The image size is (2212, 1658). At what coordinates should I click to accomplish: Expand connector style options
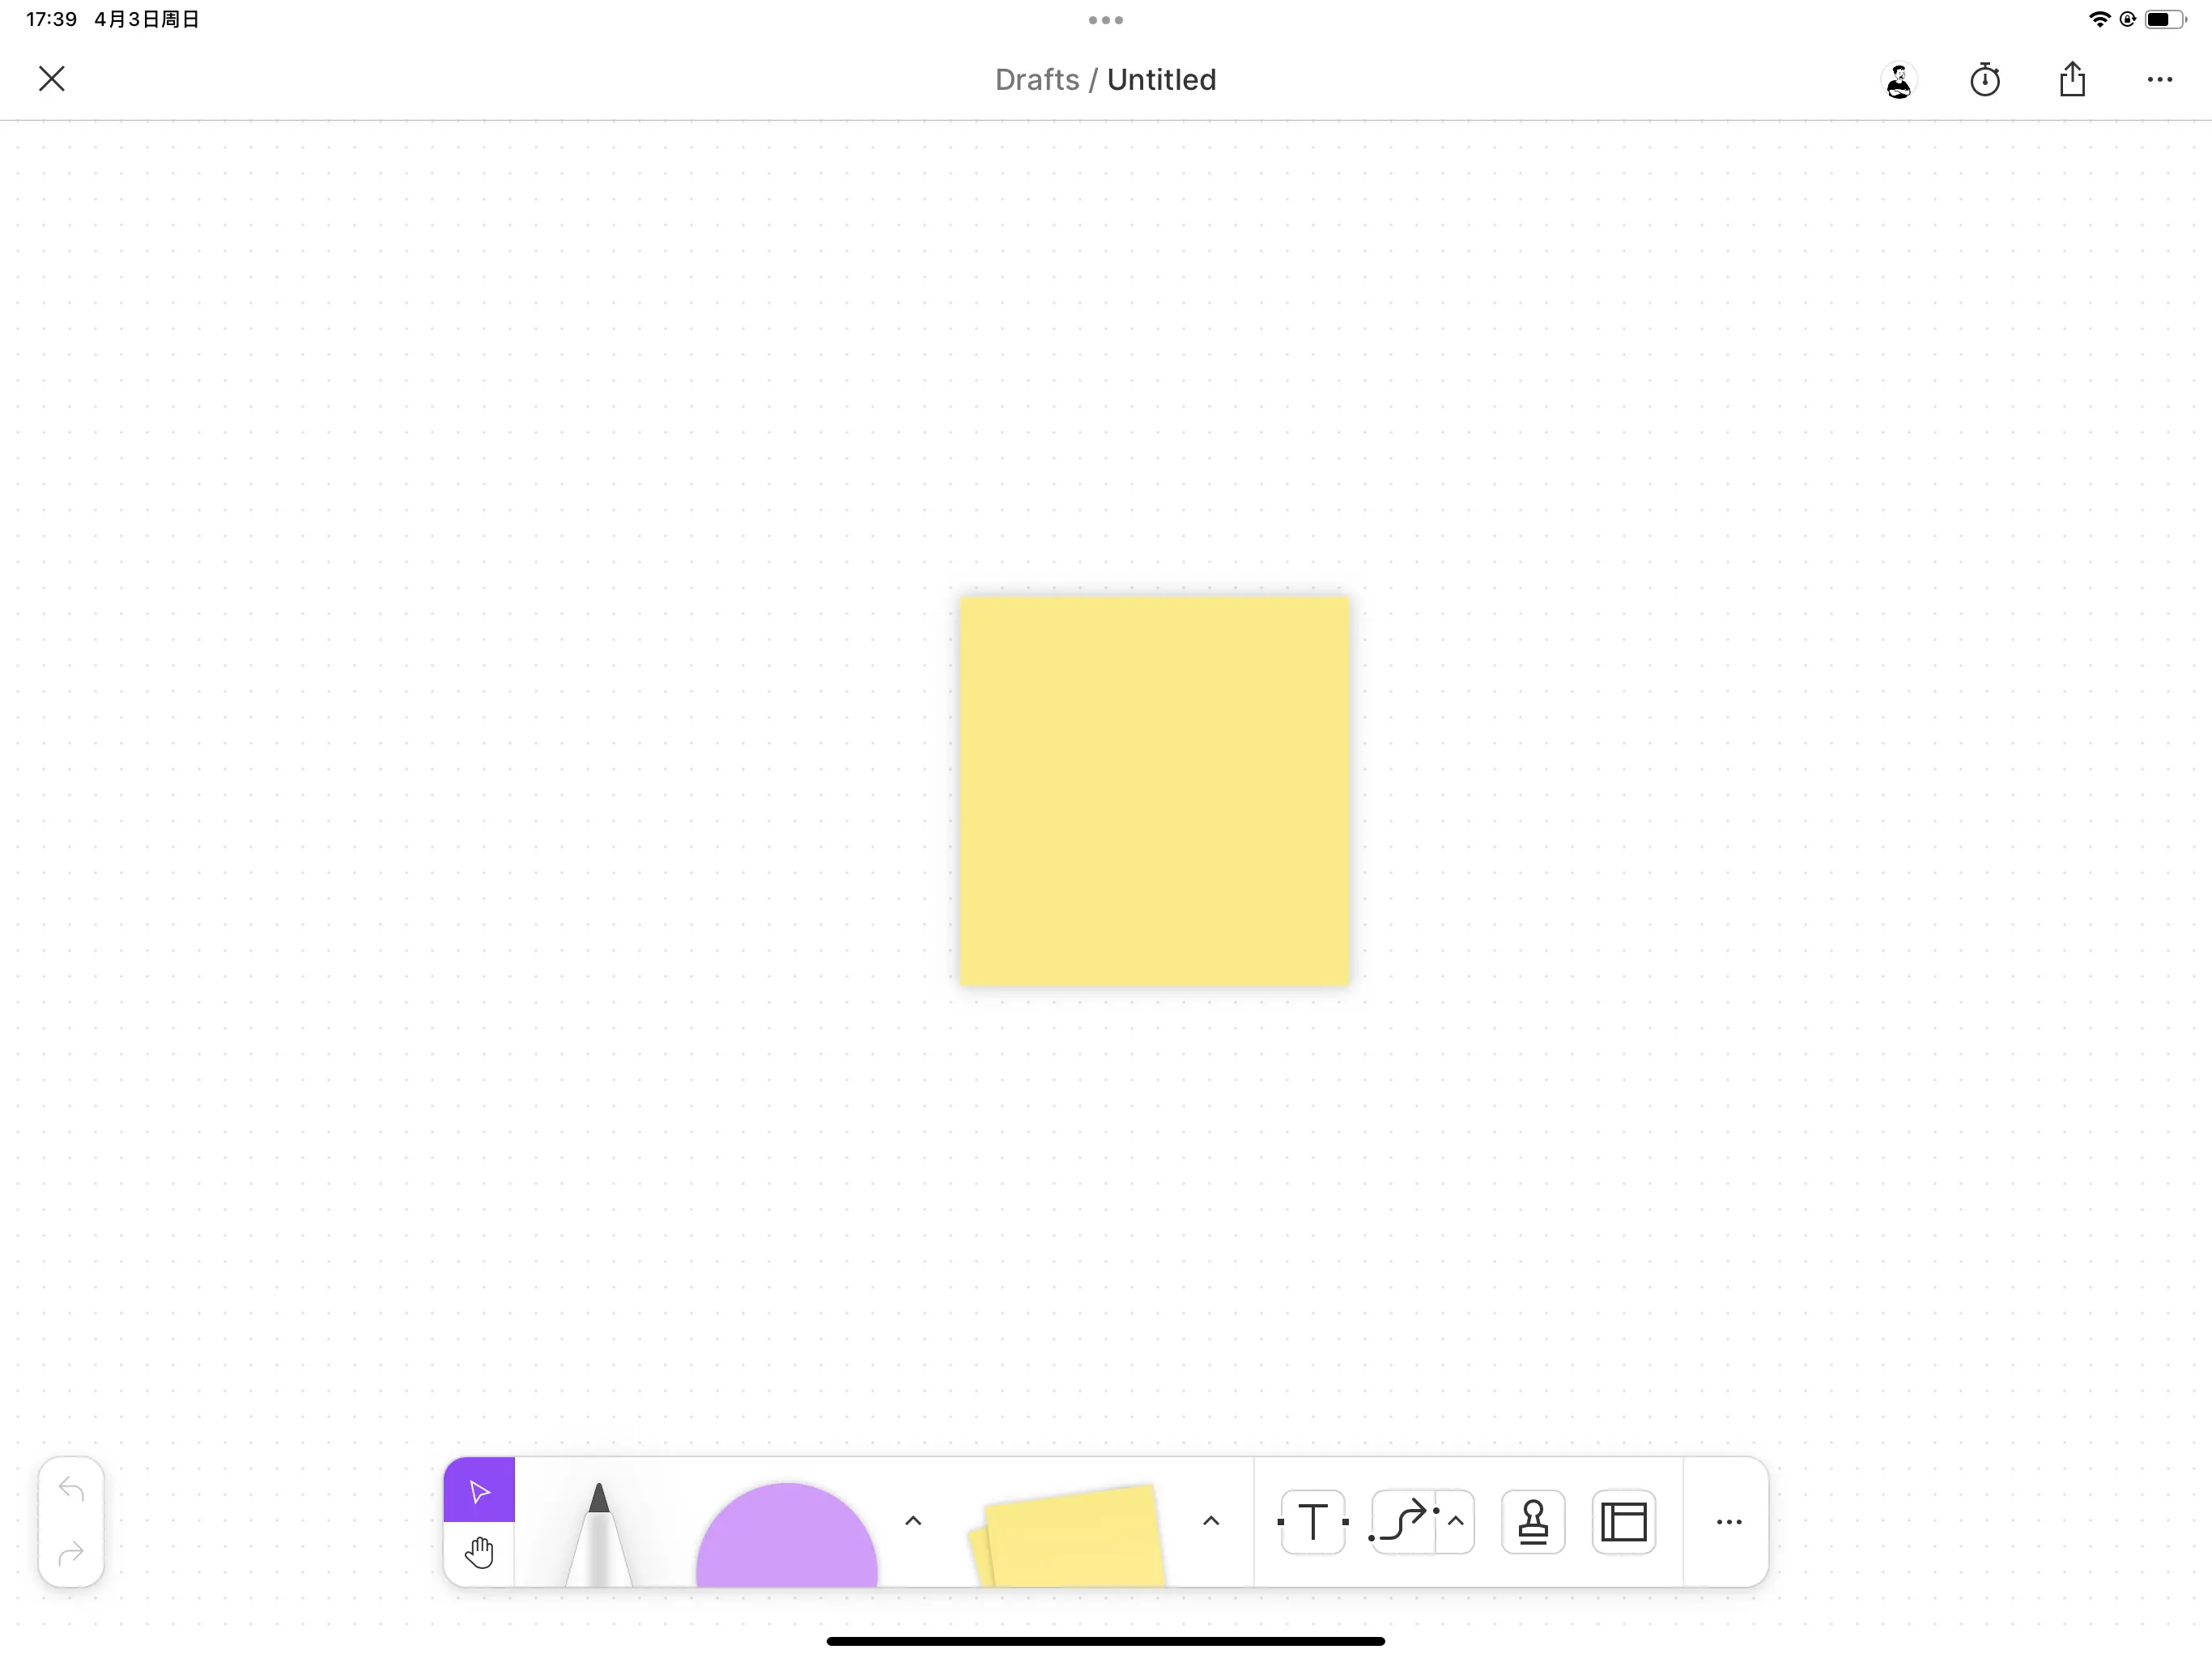[x=1456, y=1521]
